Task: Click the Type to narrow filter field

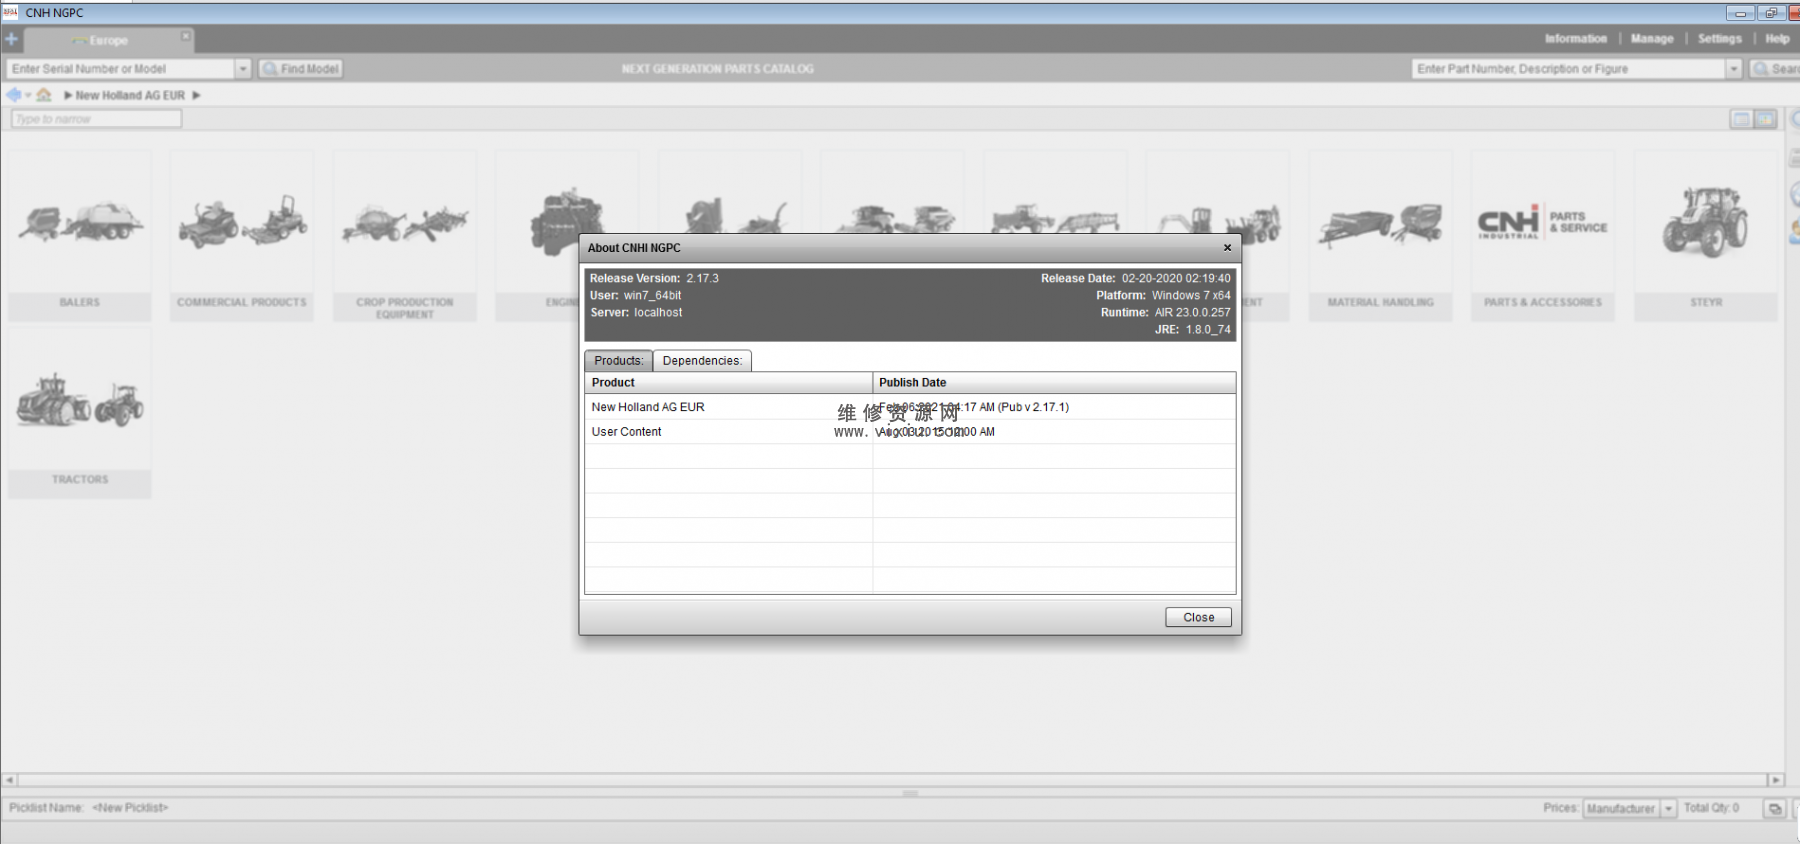Action: click(x=97, y=119)
